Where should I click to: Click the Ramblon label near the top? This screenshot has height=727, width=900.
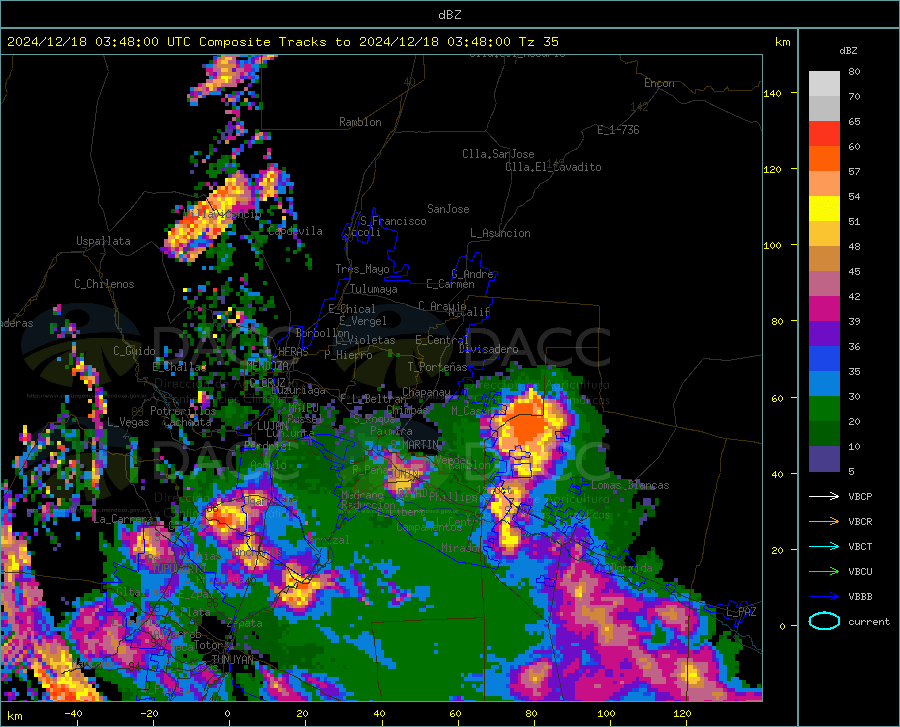(x=360, y=122)
